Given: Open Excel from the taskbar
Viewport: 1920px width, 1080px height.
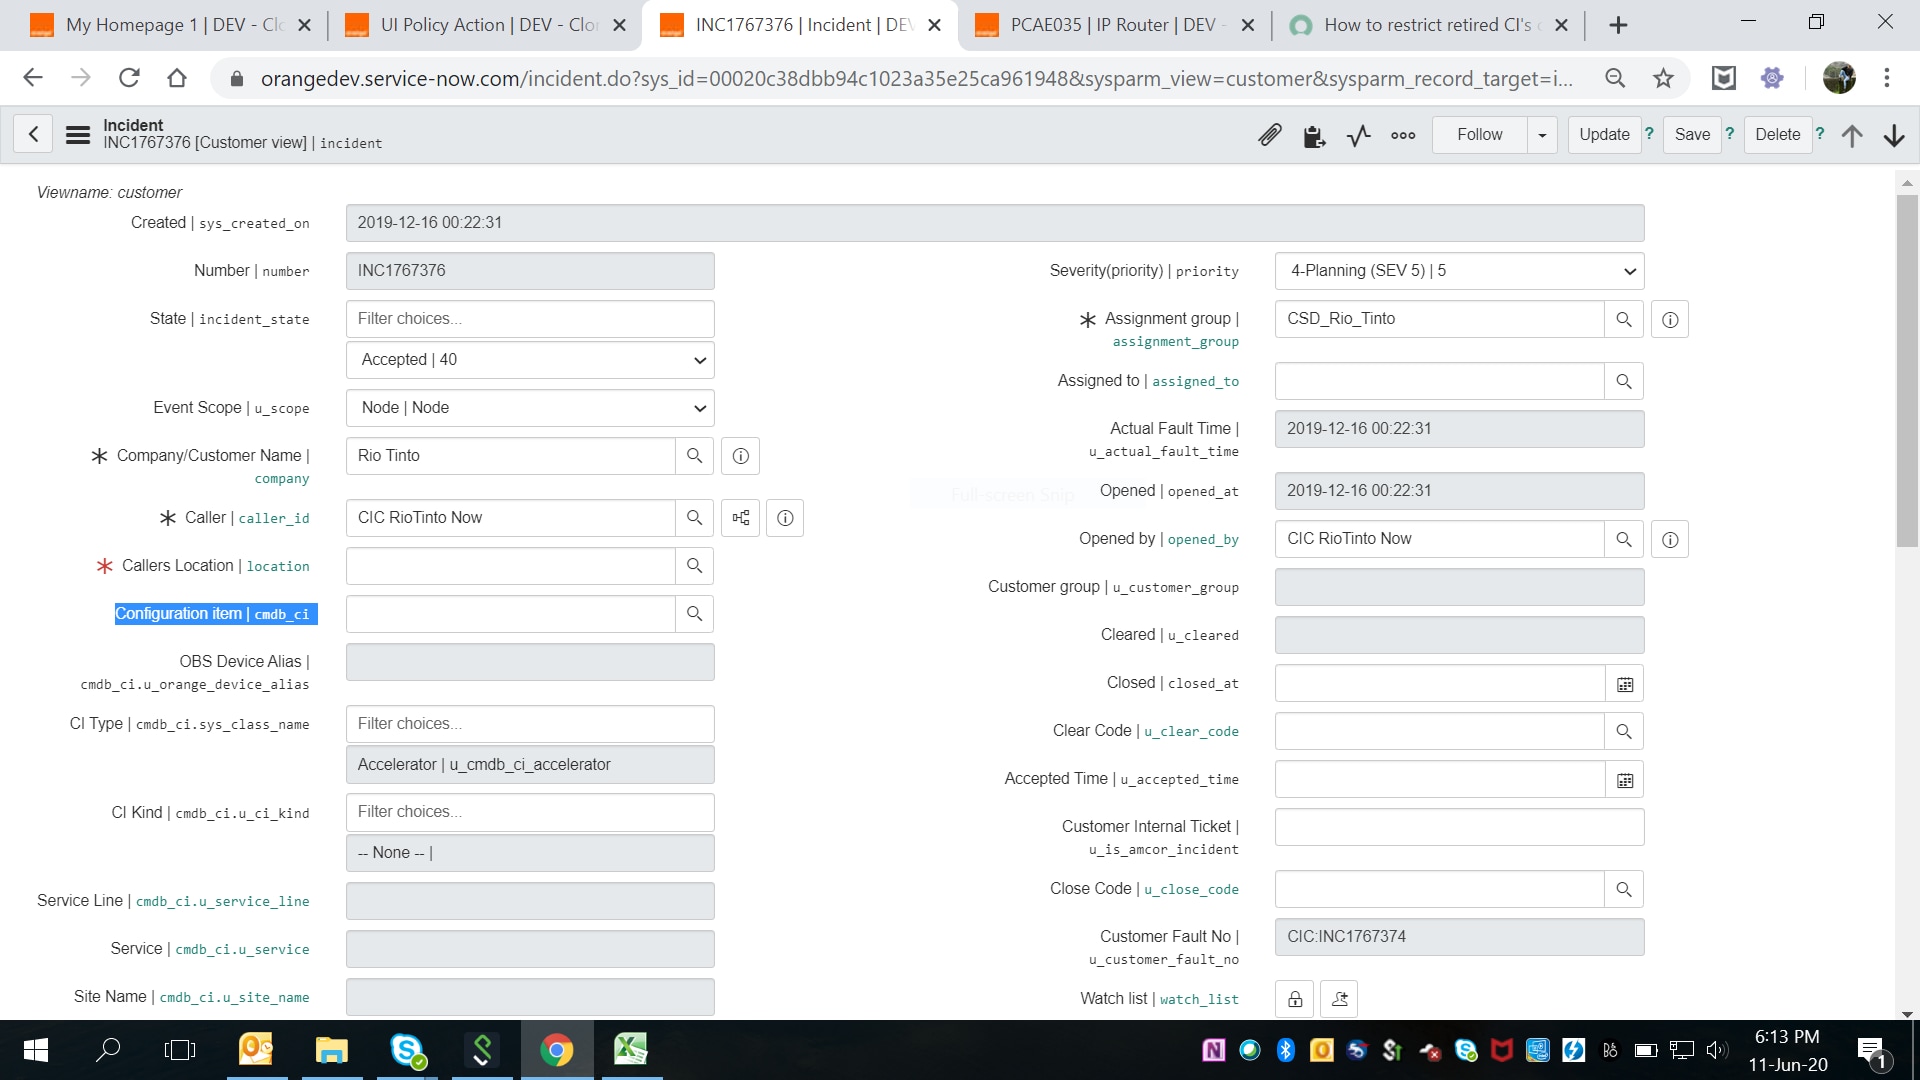Looking at the screenshot, I should coord(630,1050).
